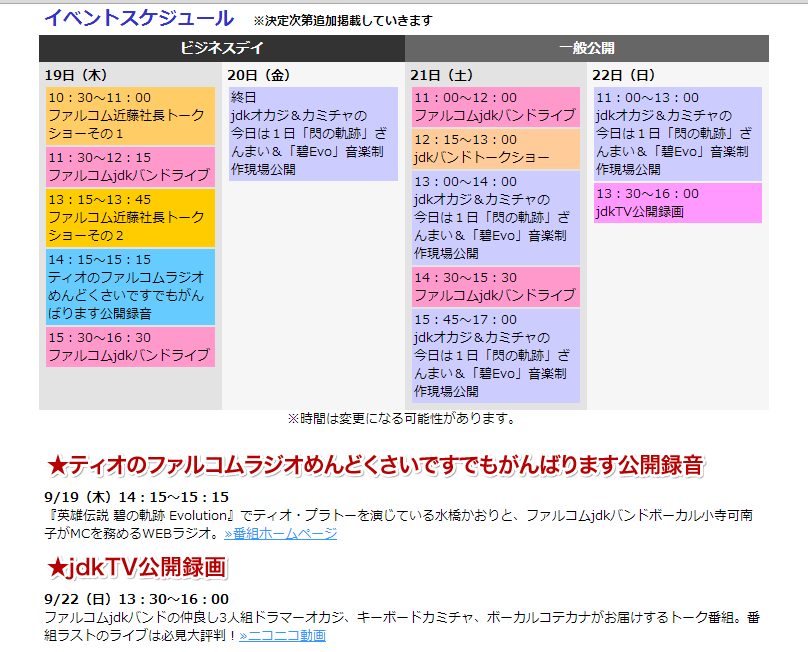Select the 20日（金） column heading
Viewport: 808px width, 652px height.
(x=259, y=75)
